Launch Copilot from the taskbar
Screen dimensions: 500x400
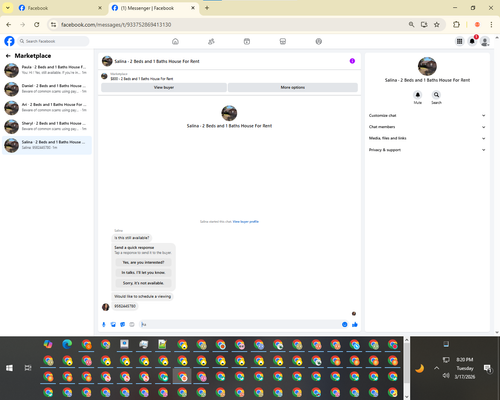(x=48, y=344)
